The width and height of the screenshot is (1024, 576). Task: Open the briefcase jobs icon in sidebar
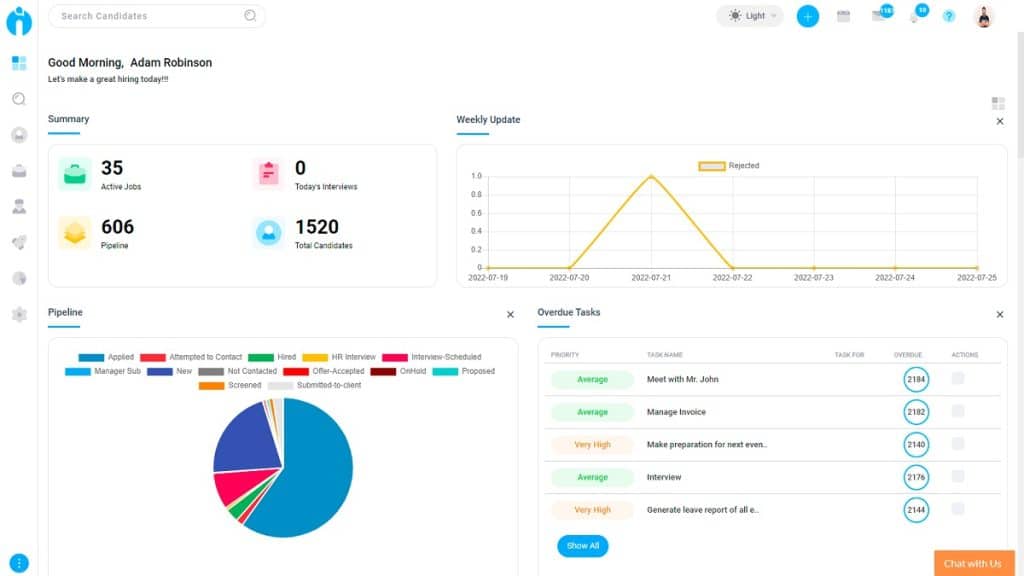[x=19, y=171]
